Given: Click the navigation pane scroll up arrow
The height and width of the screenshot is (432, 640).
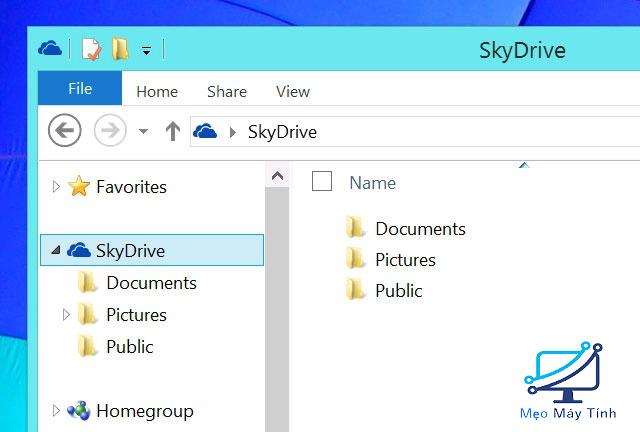Looking at the screenshot, I should (278, 176).
